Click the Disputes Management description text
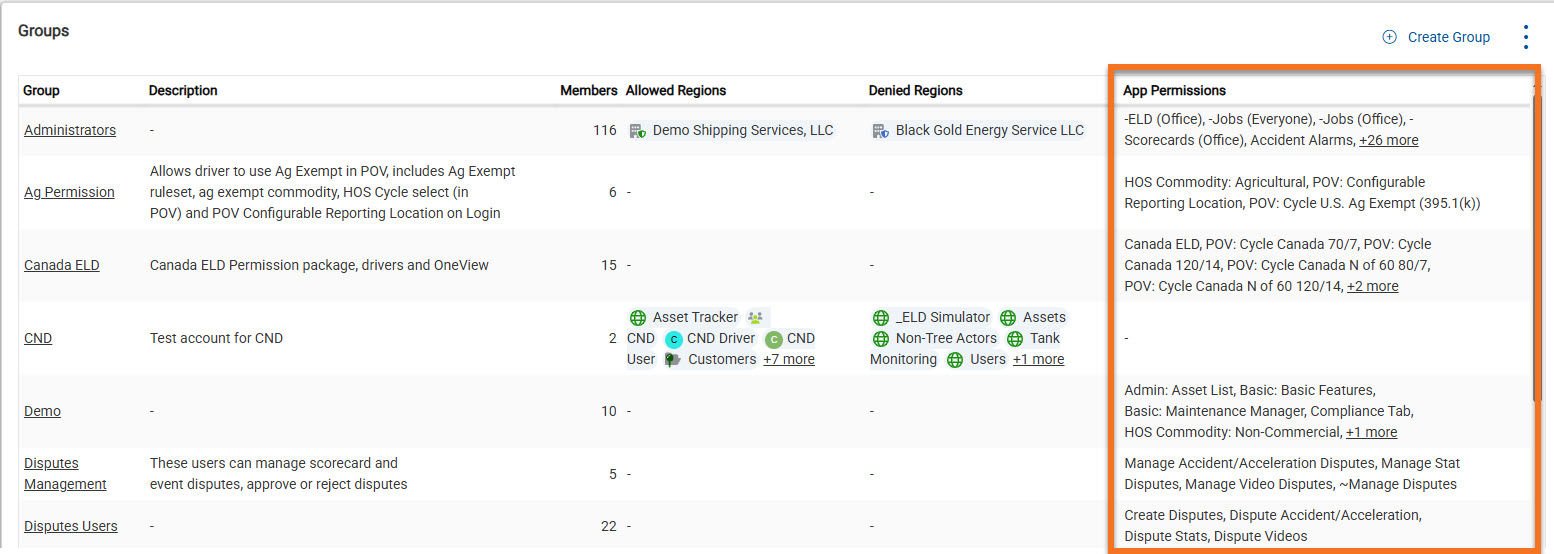Viewport: 1554px width, 554px height. coord(279,473)
